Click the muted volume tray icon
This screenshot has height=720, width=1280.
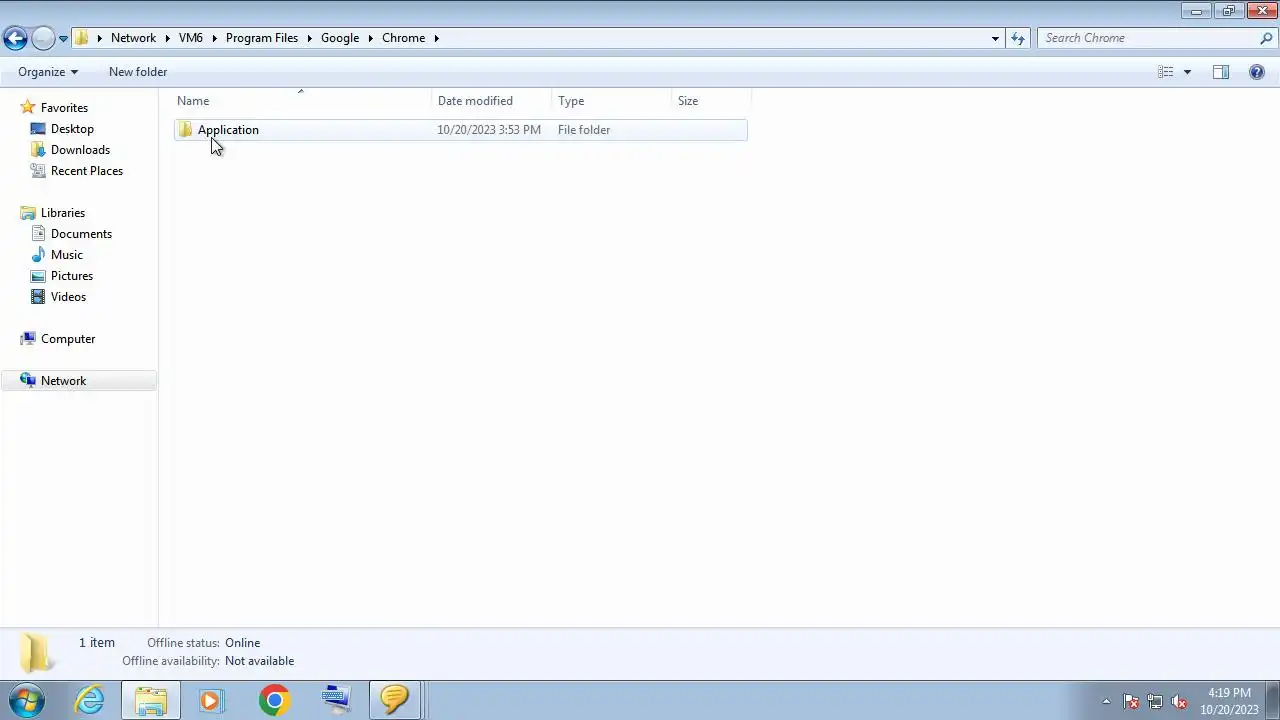pyautogui.click(x=1179, y=702)
